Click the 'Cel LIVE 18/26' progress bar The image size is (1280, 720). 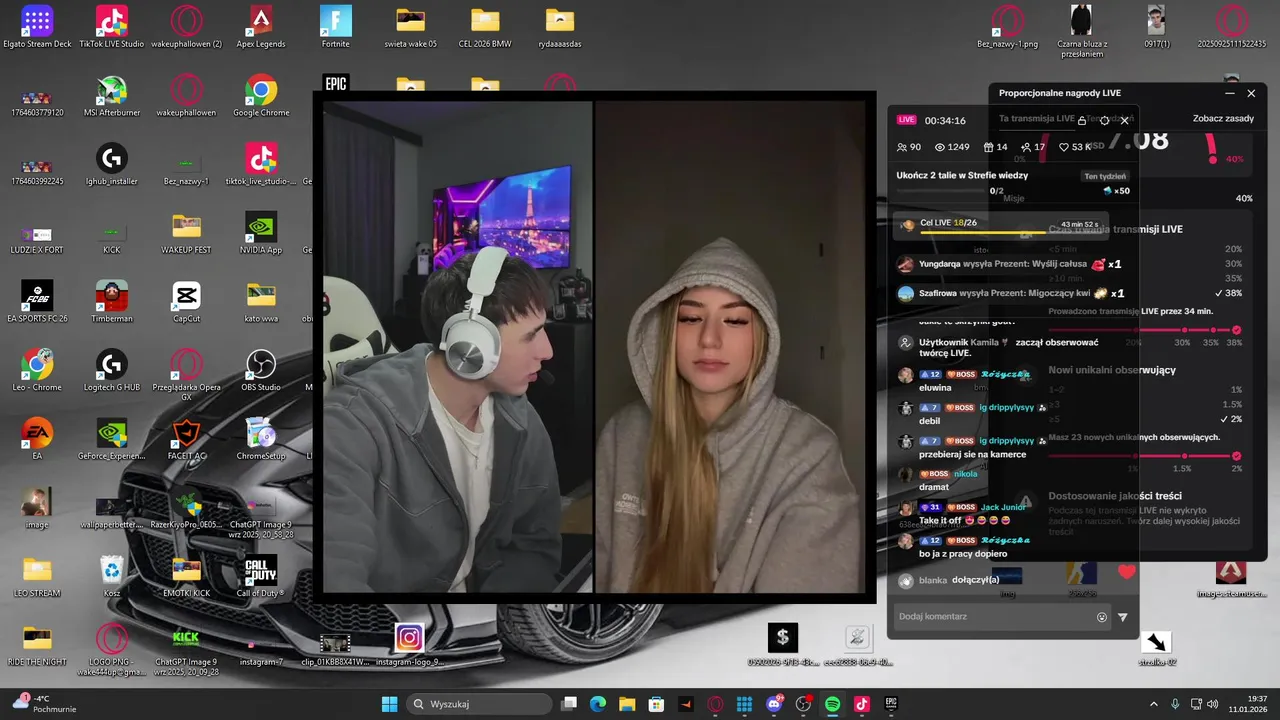point(1001,225)
